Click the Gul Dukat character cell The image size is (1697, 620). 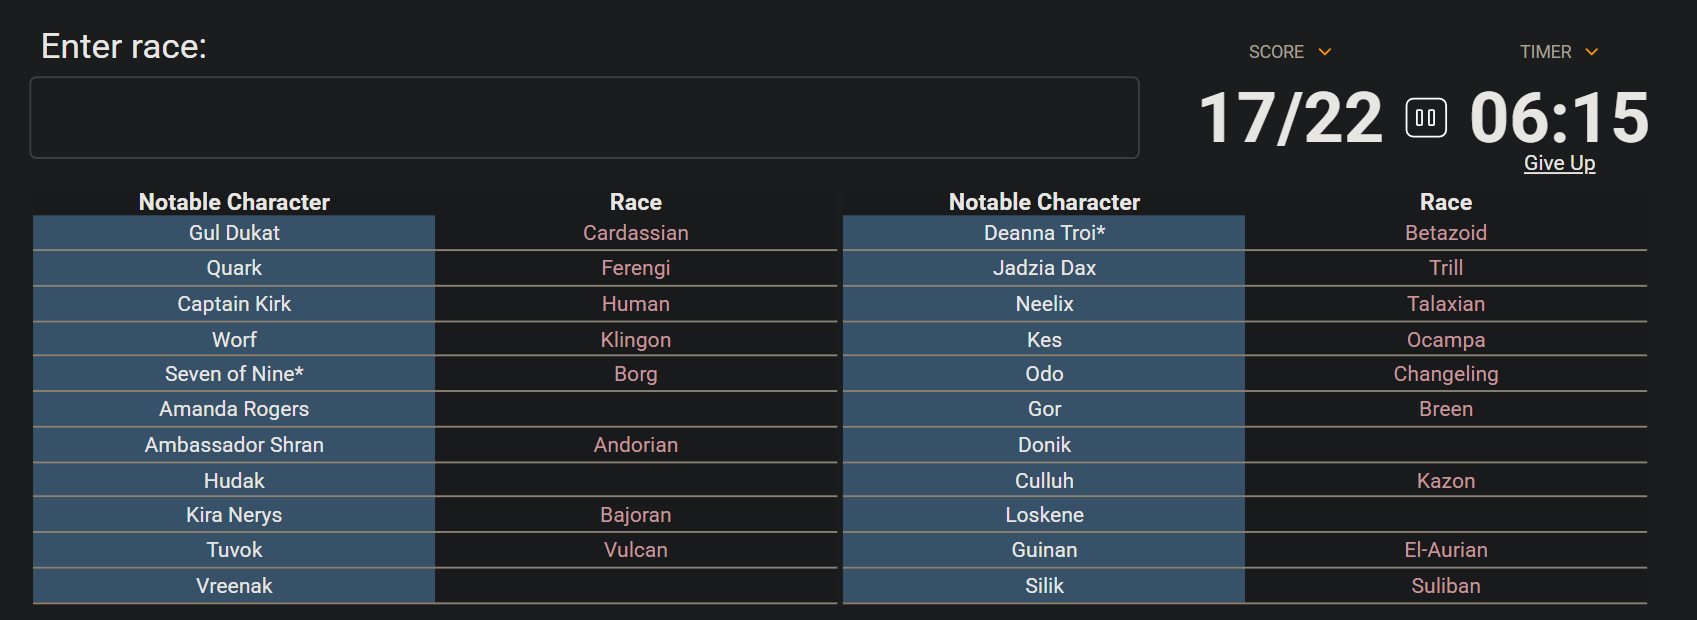[x=234, y=233]
